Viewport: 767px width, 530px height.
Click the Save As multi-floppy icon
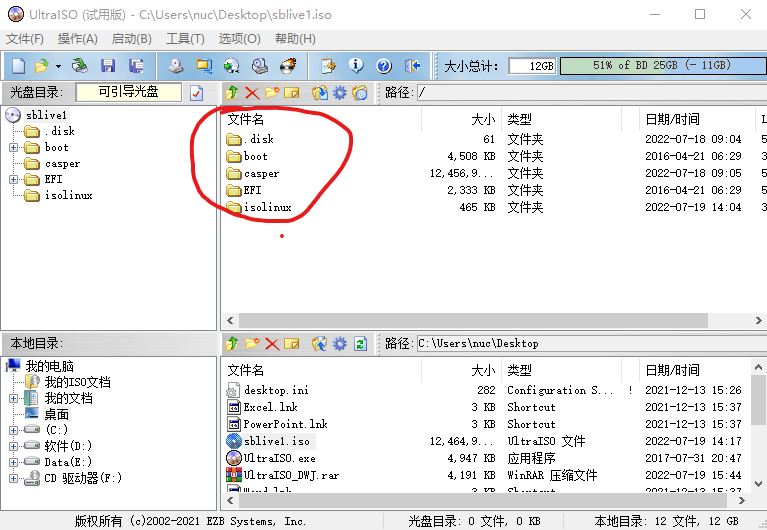point(135,66)
